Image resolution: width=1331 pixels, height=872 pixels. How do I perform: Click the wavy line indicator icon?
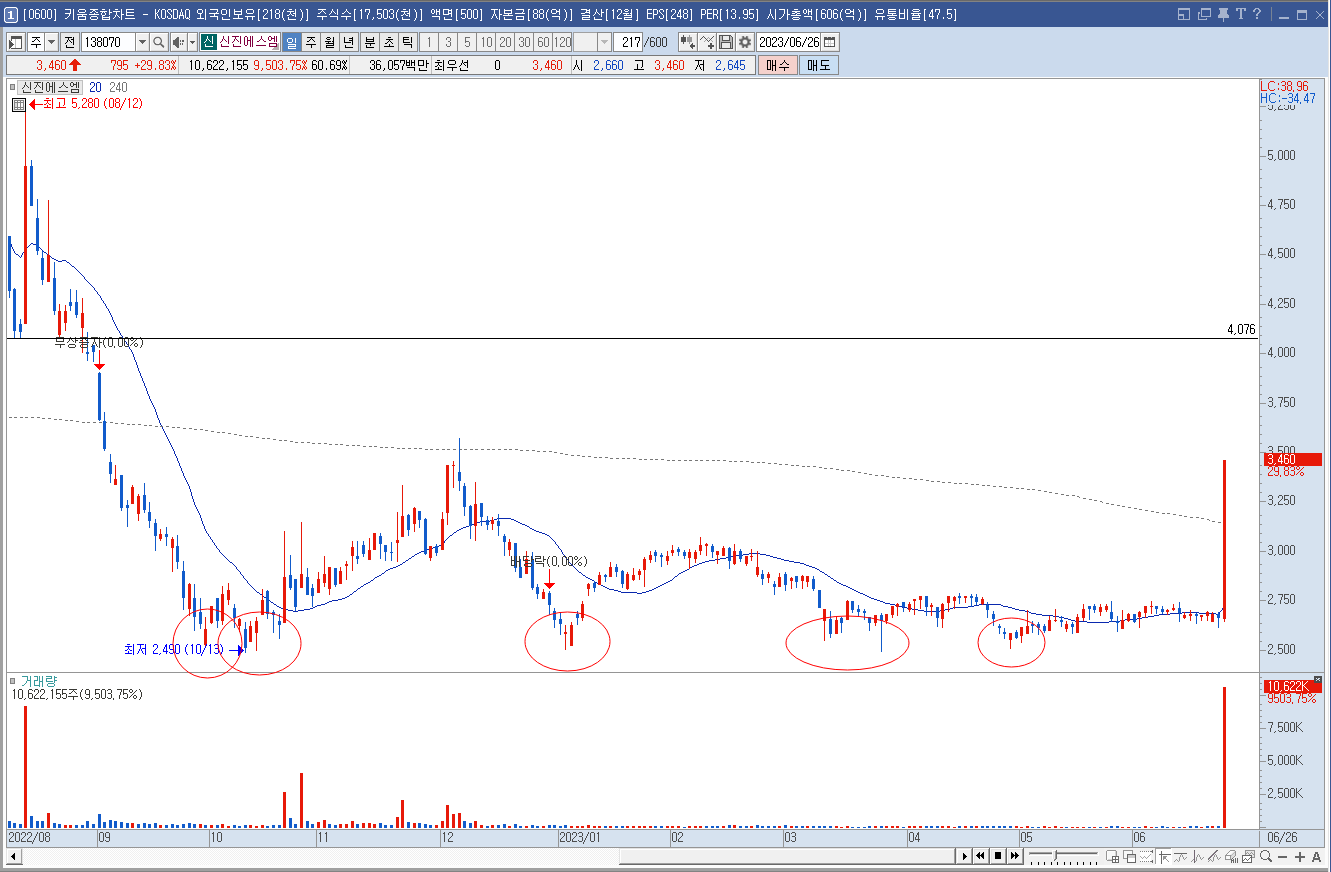[x=1181, y=856]
